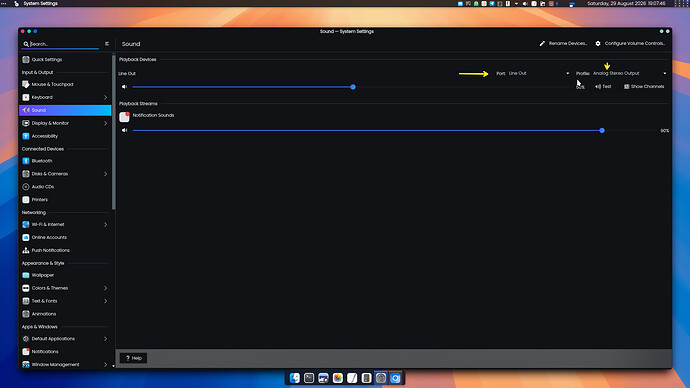The height and width of the screenshot is (388, 690).
Task: Open Configure Volume Controls
Action: click(630, 44)
